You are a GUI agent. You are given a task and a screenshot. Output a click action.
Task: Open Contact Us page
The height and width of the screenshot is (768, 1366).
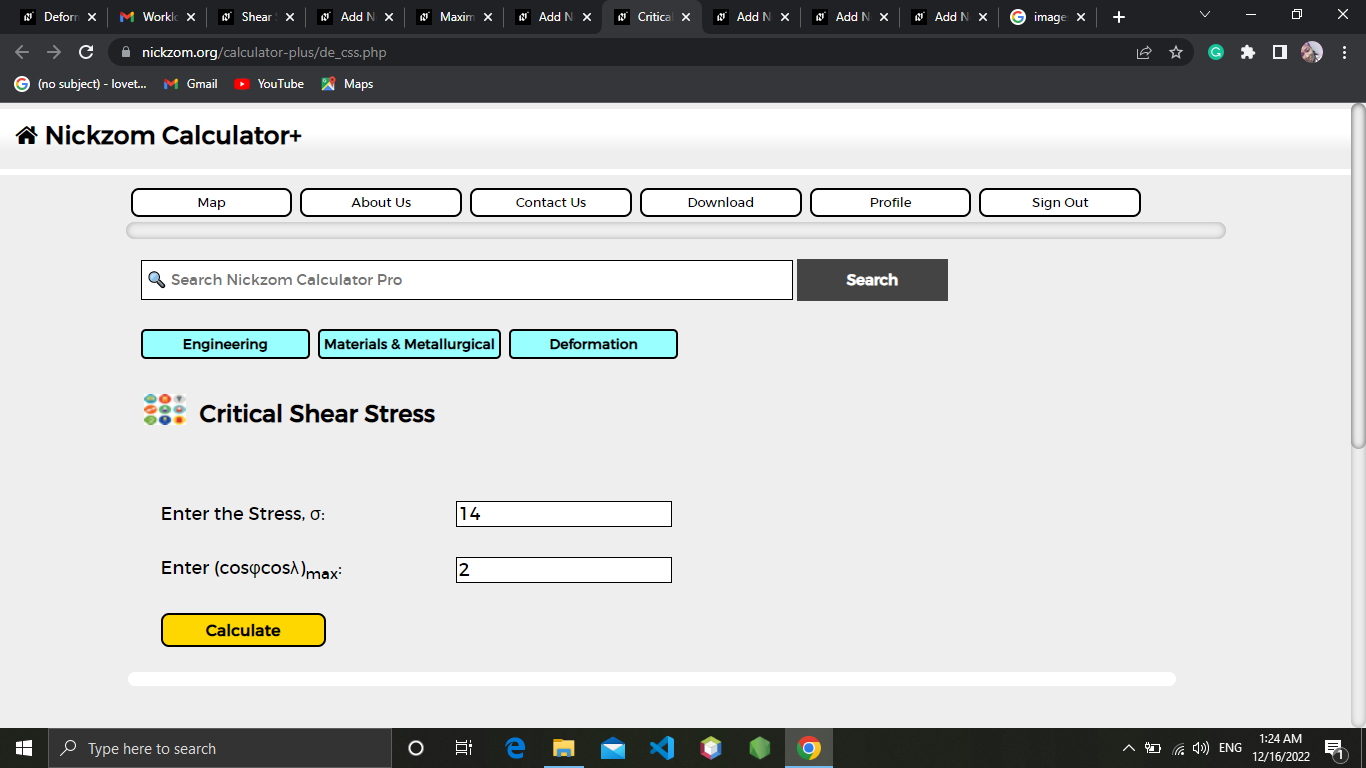coord(551,202)
